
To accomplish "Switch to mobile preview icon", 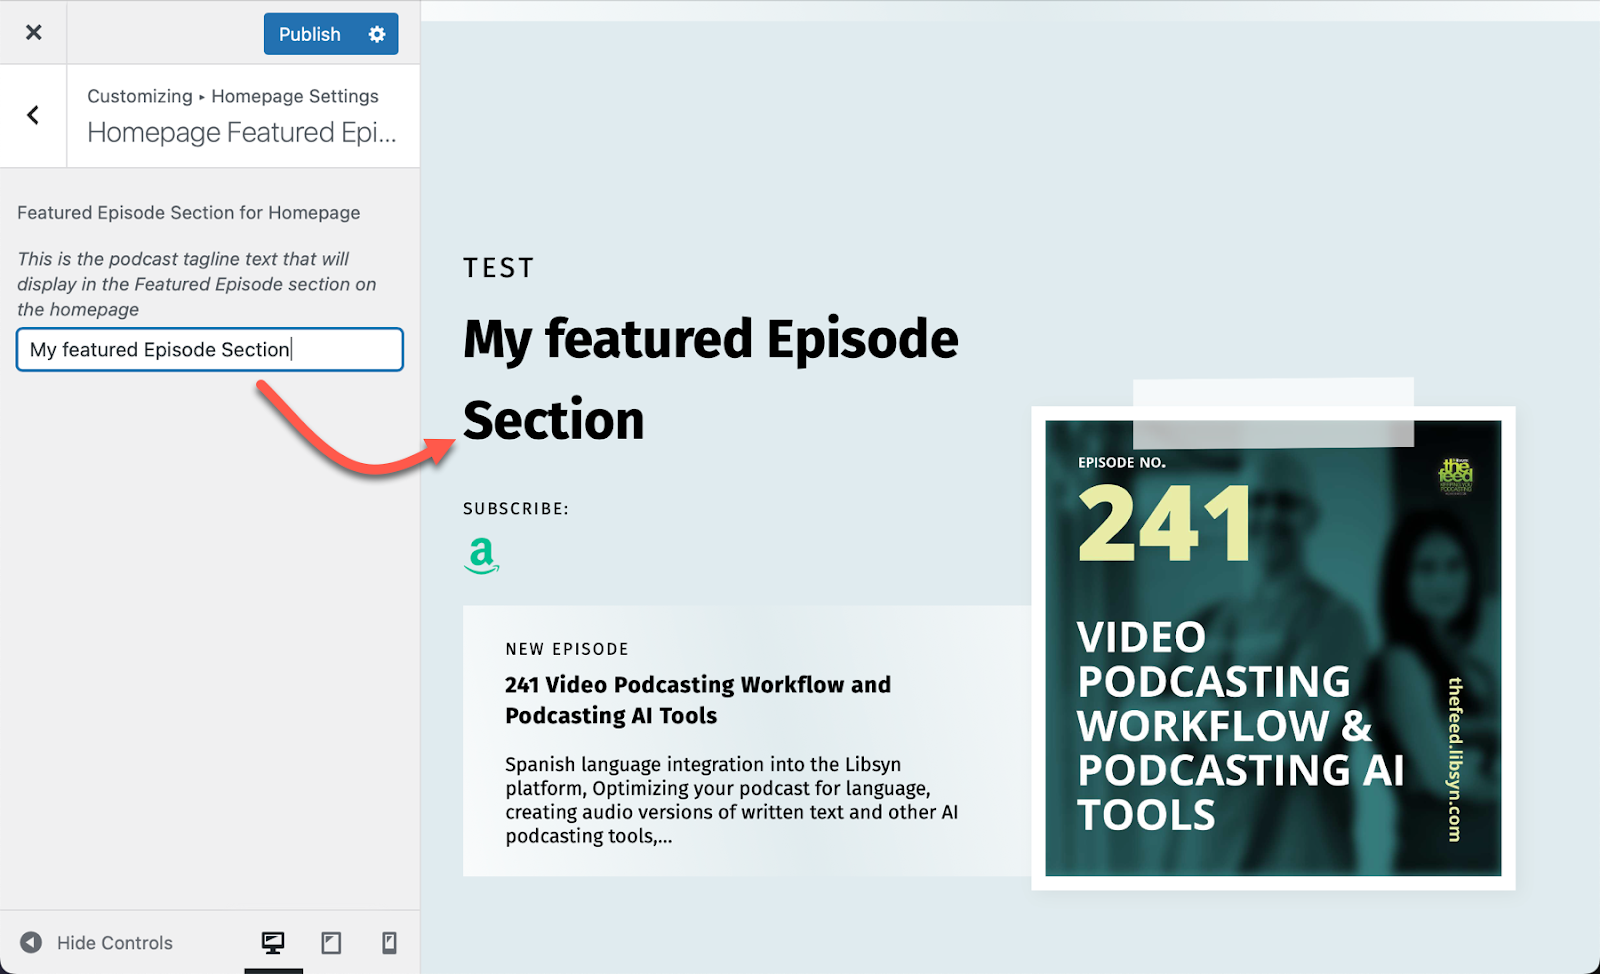I will click(389, 943).
